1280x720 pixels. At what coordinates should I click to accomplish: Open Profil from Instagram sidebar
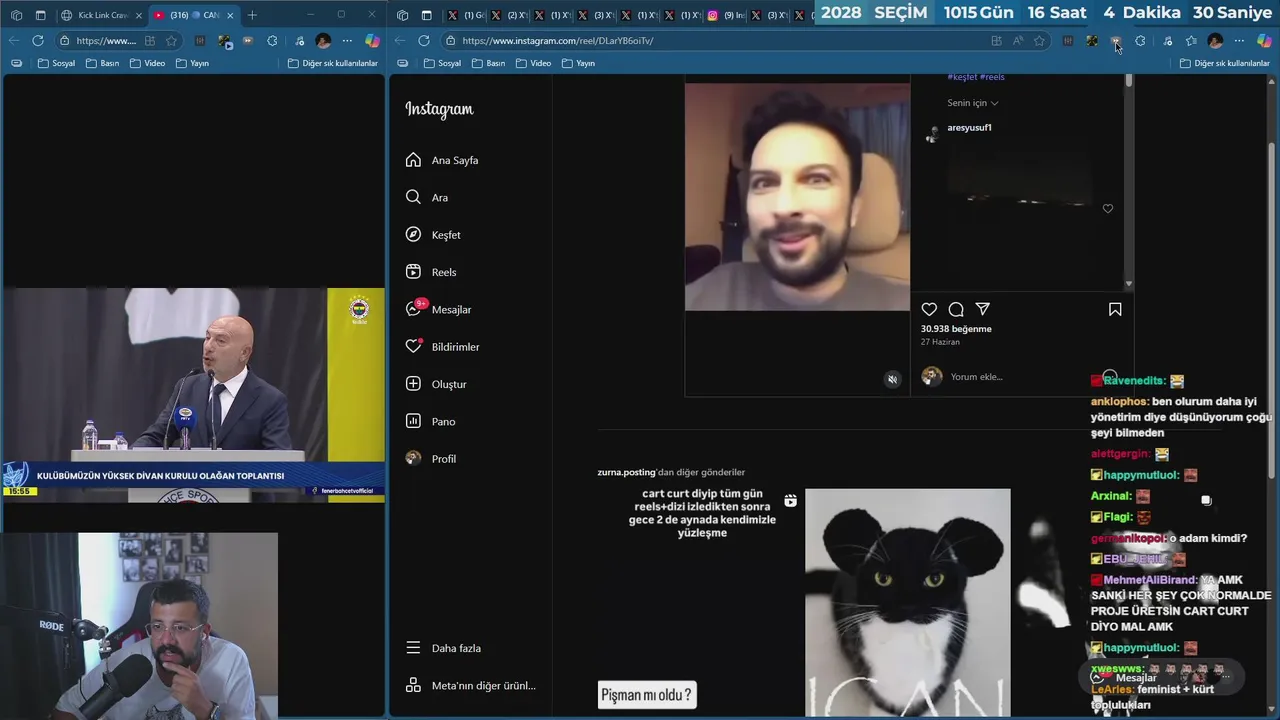coord(431,459)
